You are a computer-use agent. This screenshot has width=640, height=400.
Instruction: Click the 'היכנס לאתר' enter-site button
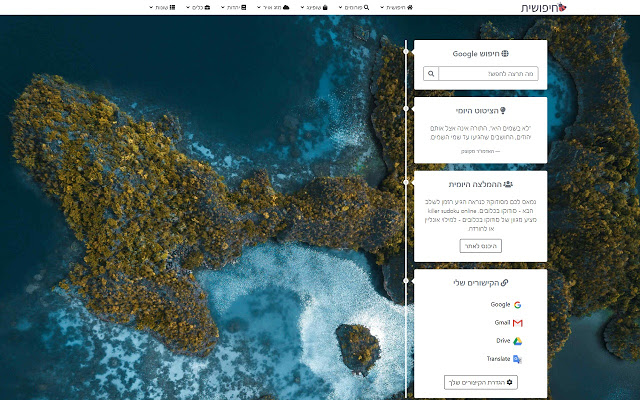click(480, 246)
